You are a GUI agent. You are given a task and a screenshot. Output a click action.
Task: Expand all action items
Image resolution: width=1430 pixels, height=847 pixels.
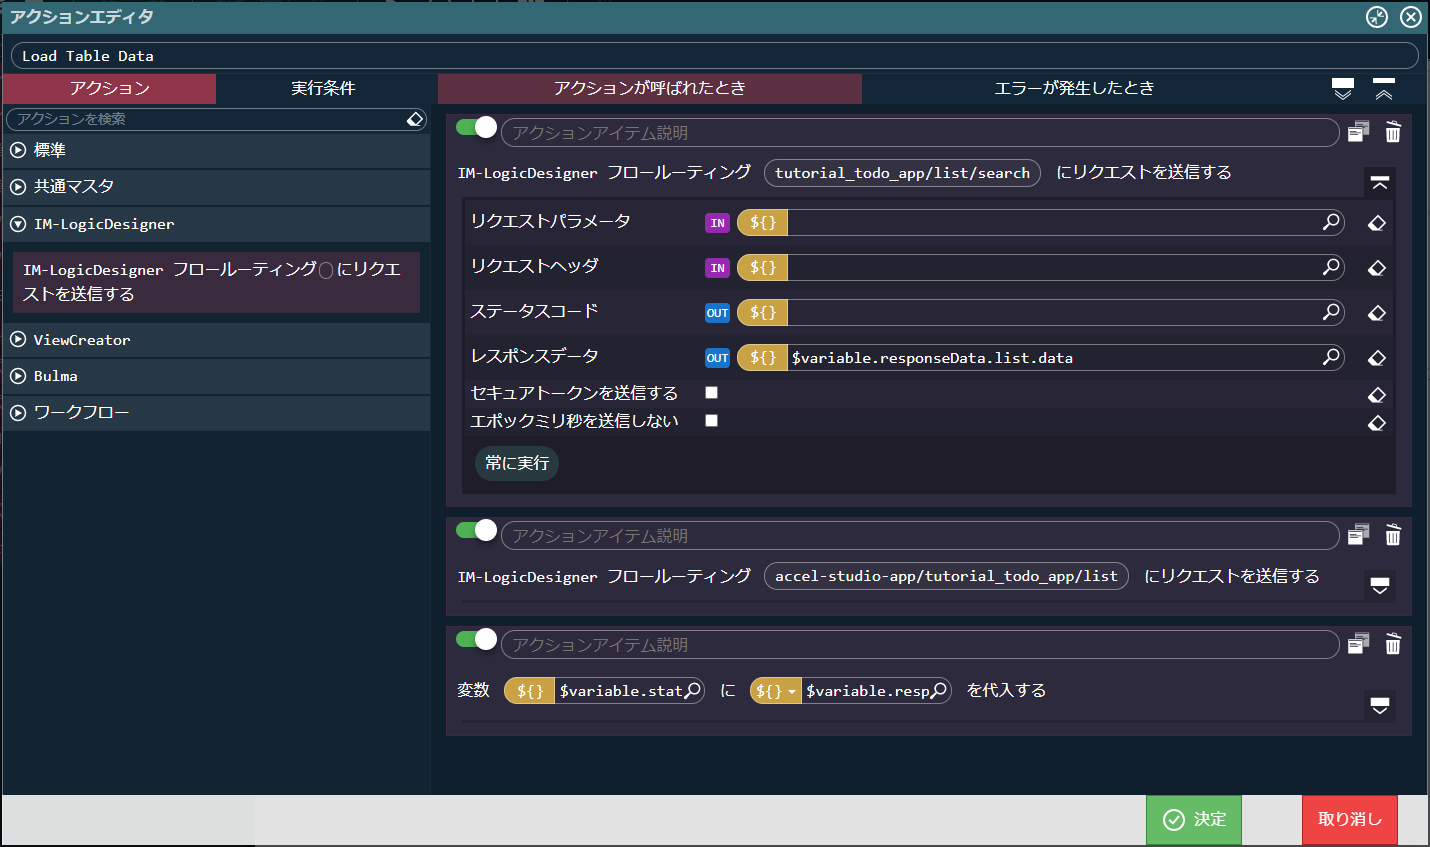[1343, 89]
